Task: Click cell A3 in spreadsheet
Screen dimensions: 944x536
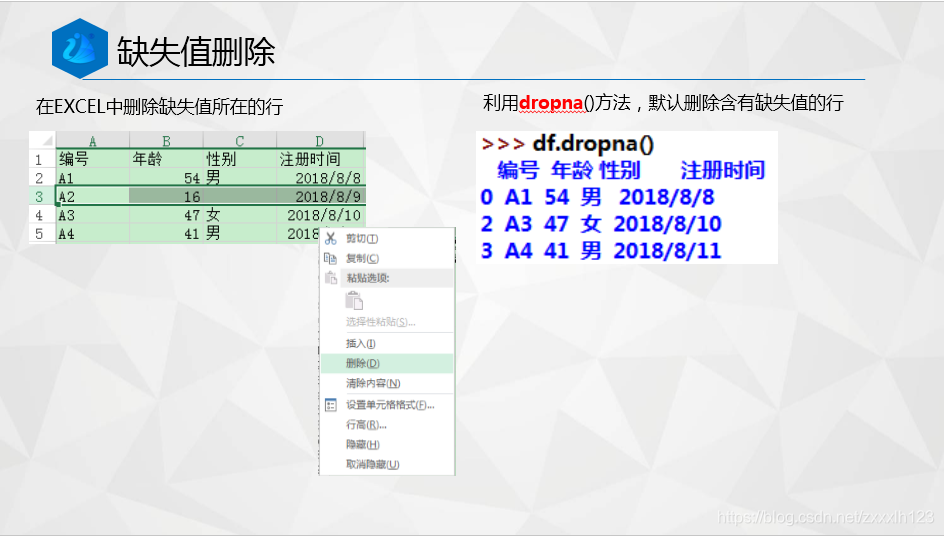Action: (93, 215)
